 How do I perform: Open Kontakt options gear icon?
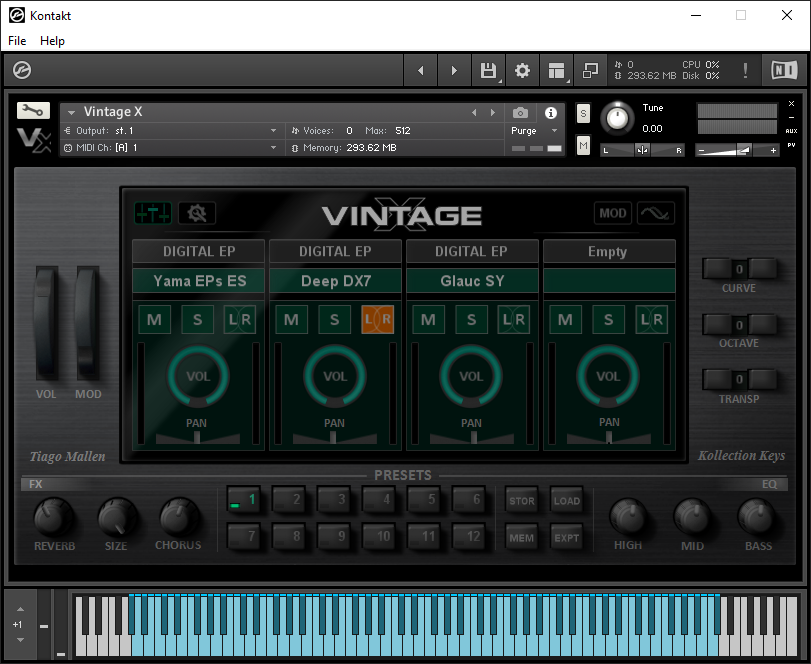522,70
